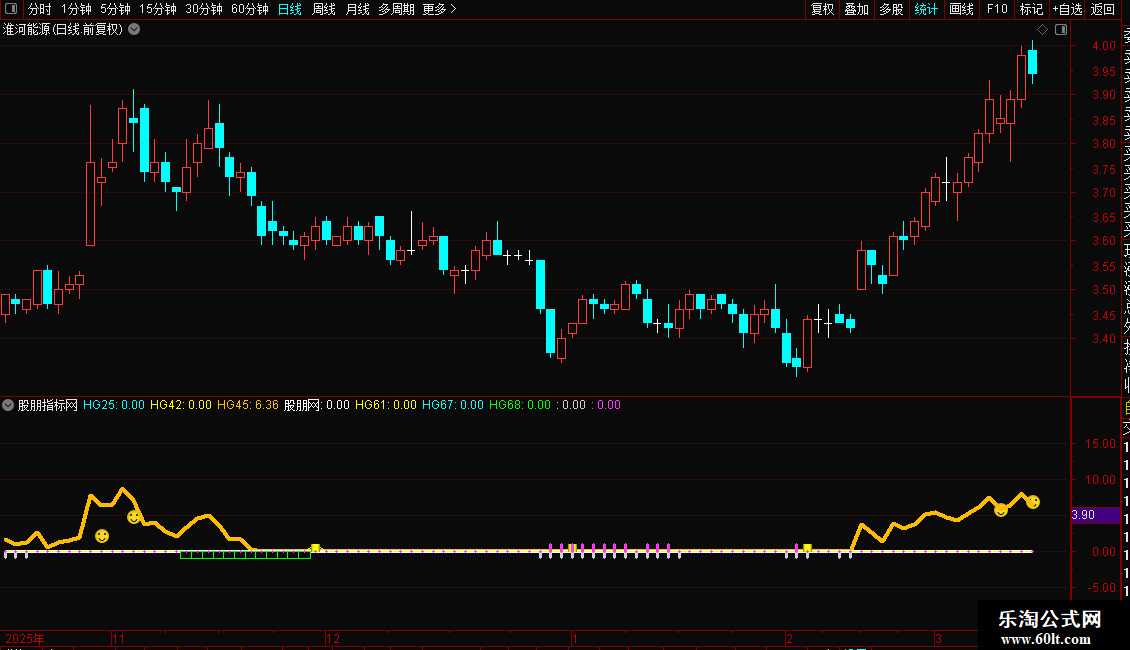Click the 复权 button

pos(822,9)
